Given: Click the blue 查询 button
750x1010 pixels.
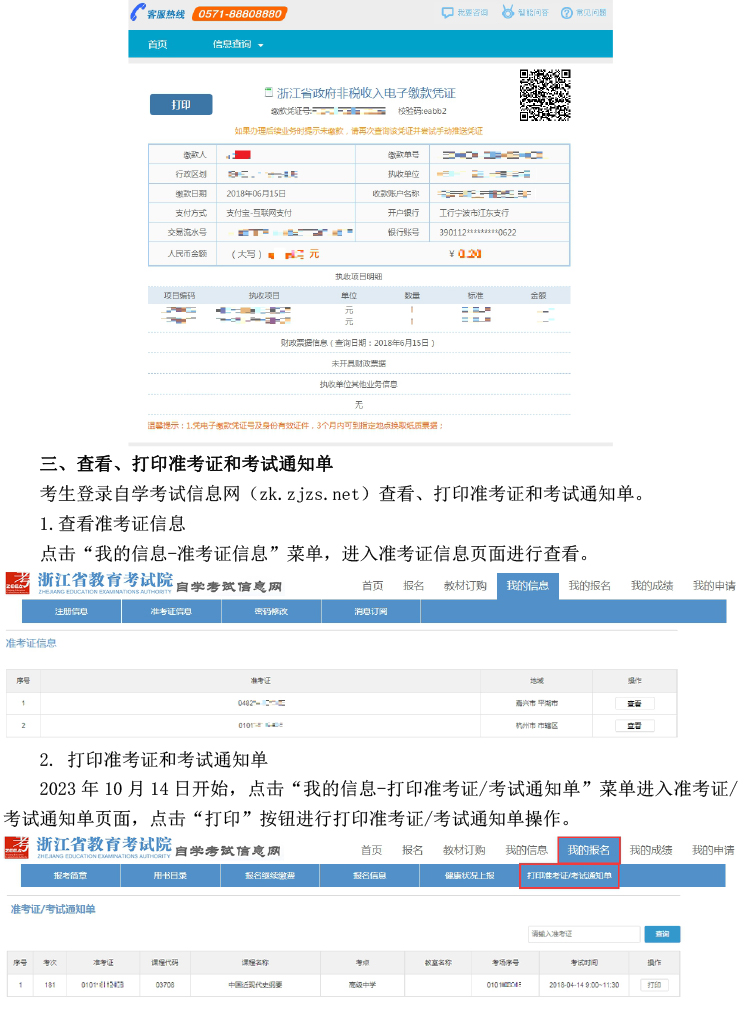Looking at the screenshot, I should 662,934.
